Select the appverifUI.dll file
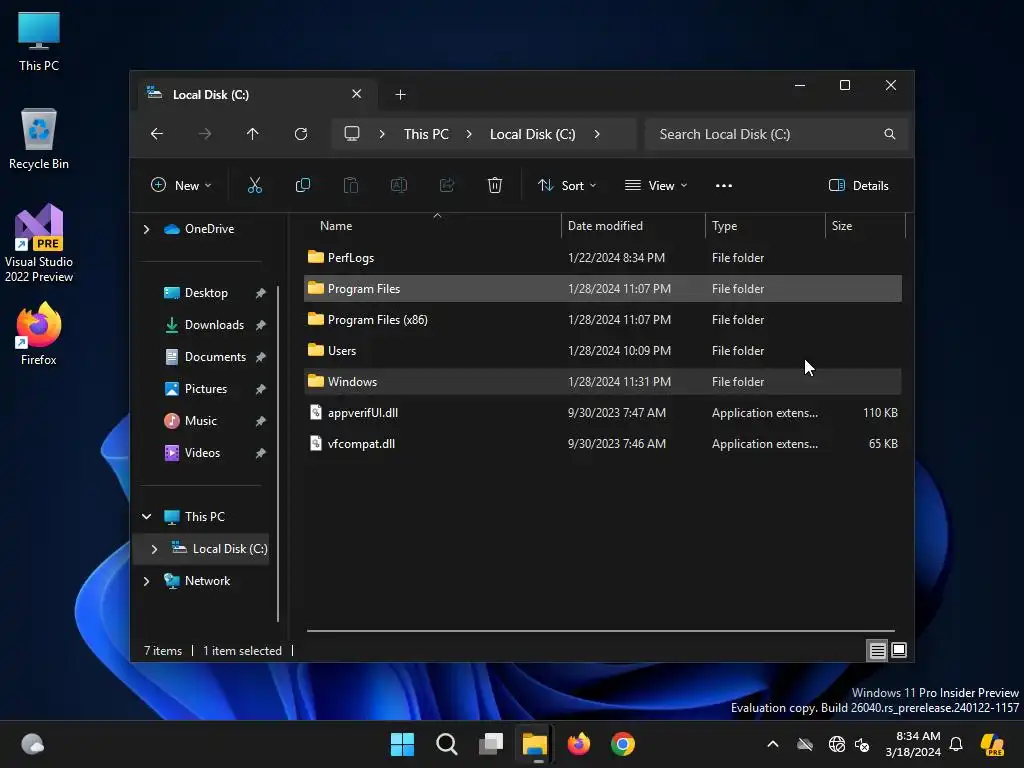 click(x=603, y=413)
